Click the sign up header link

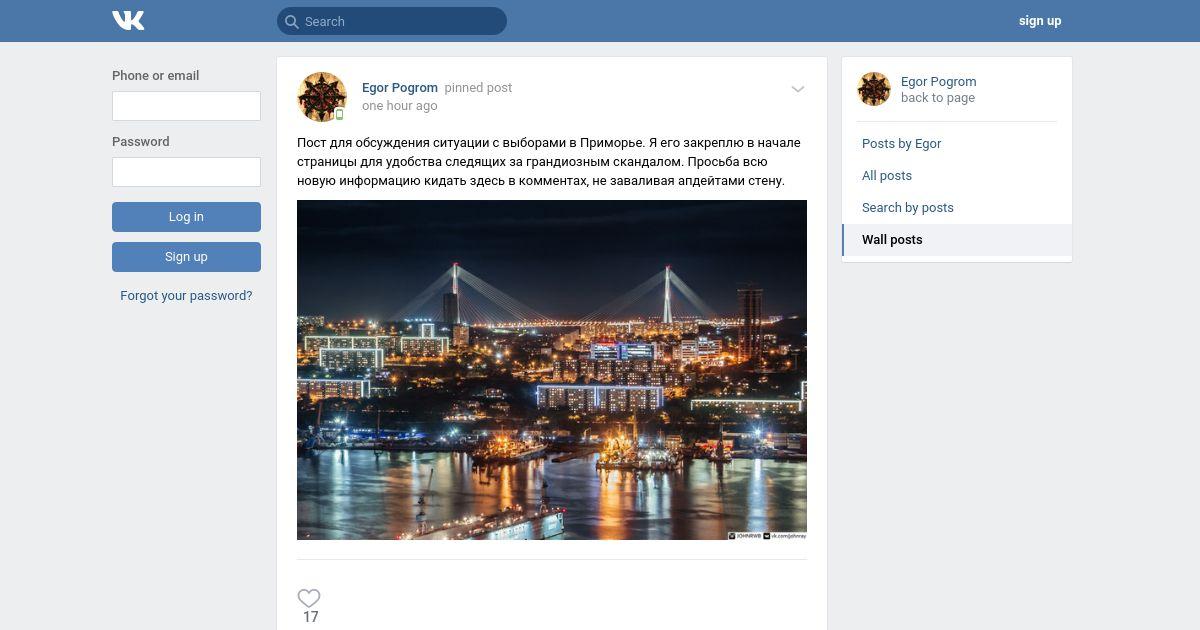[x=1040, y=21]
